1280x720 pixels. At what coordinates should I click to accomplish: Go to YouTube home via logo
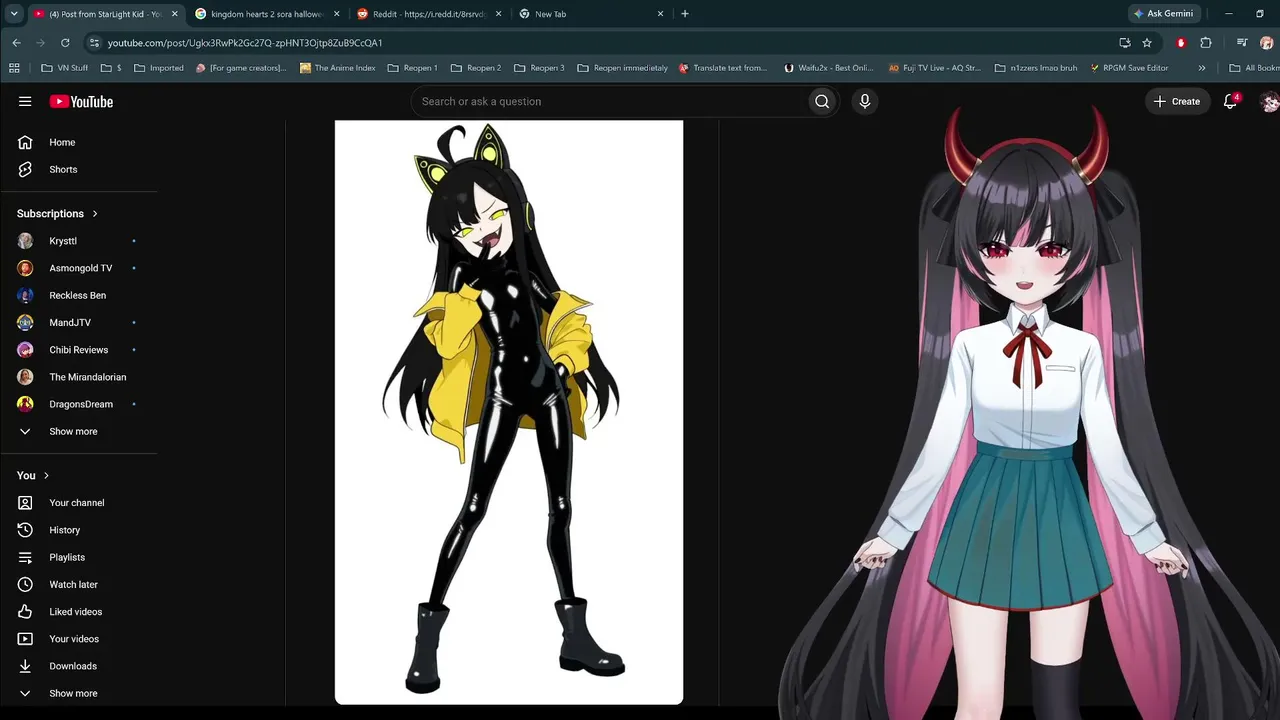tap(81, 101)
